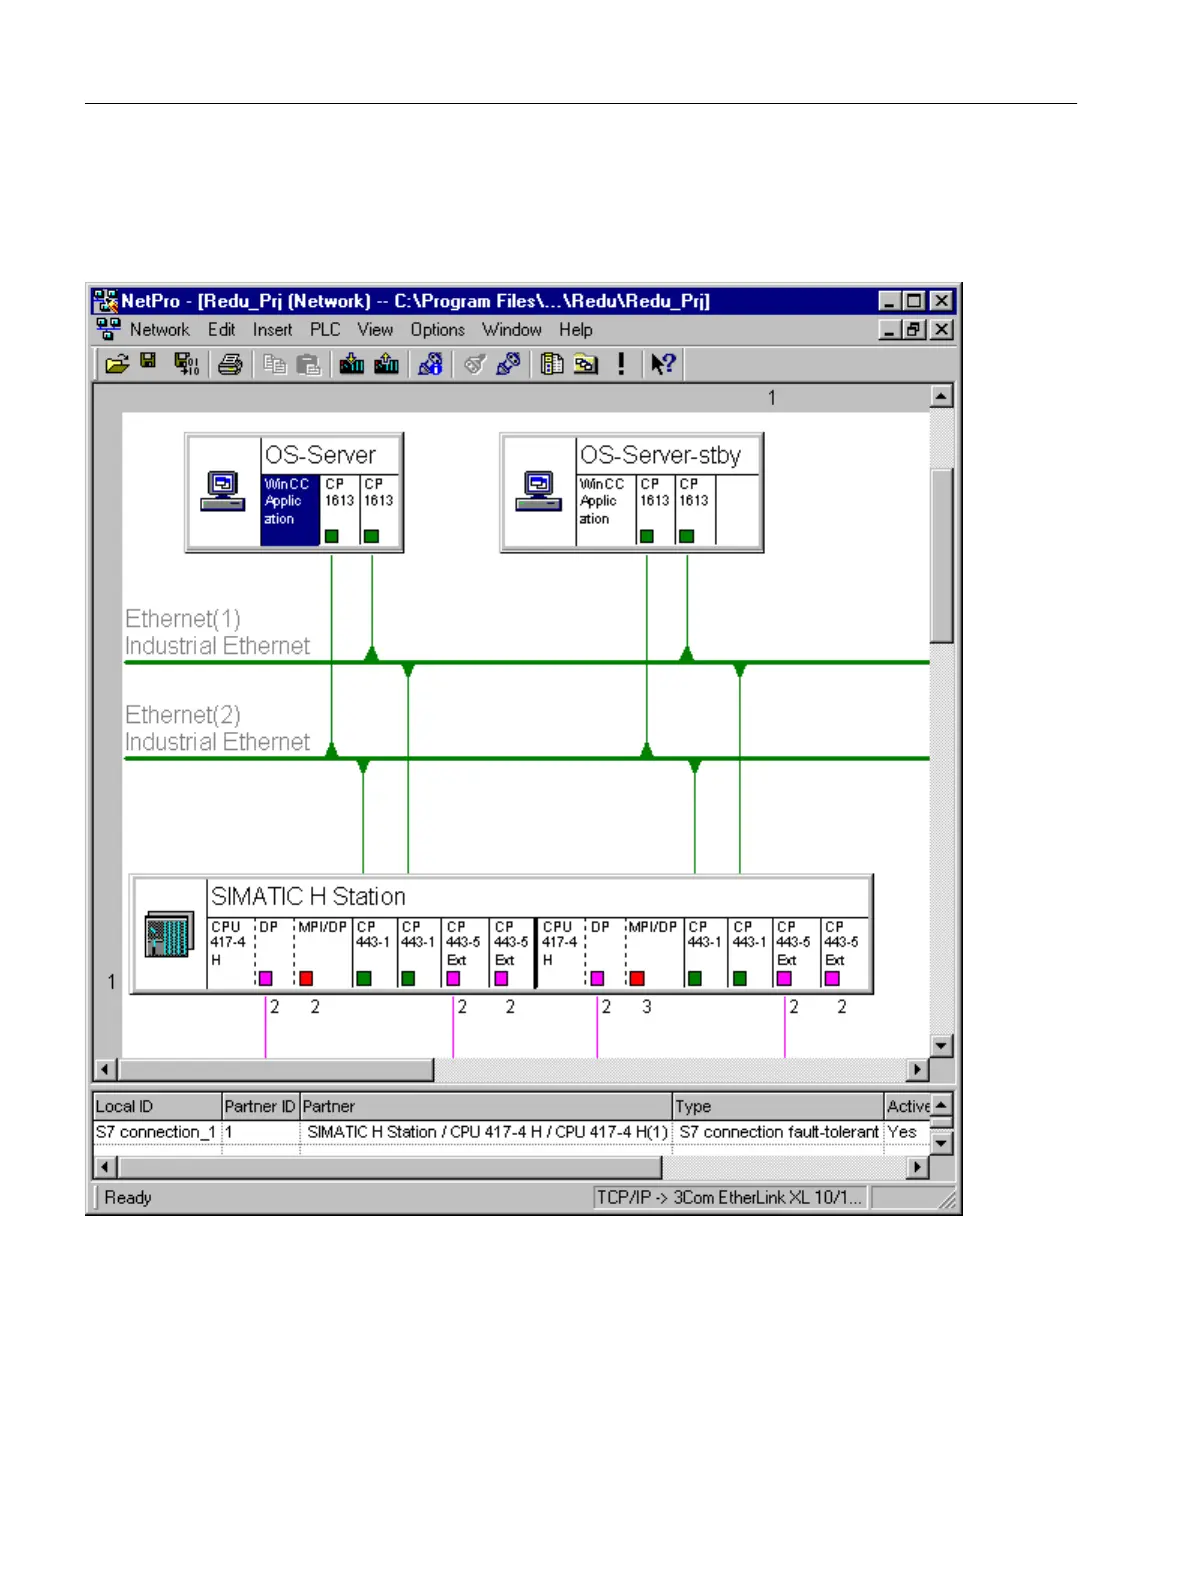This screenshot has width=1191, height=1587.
Task: Open the Help menu
Action: (x=576, y=330)
